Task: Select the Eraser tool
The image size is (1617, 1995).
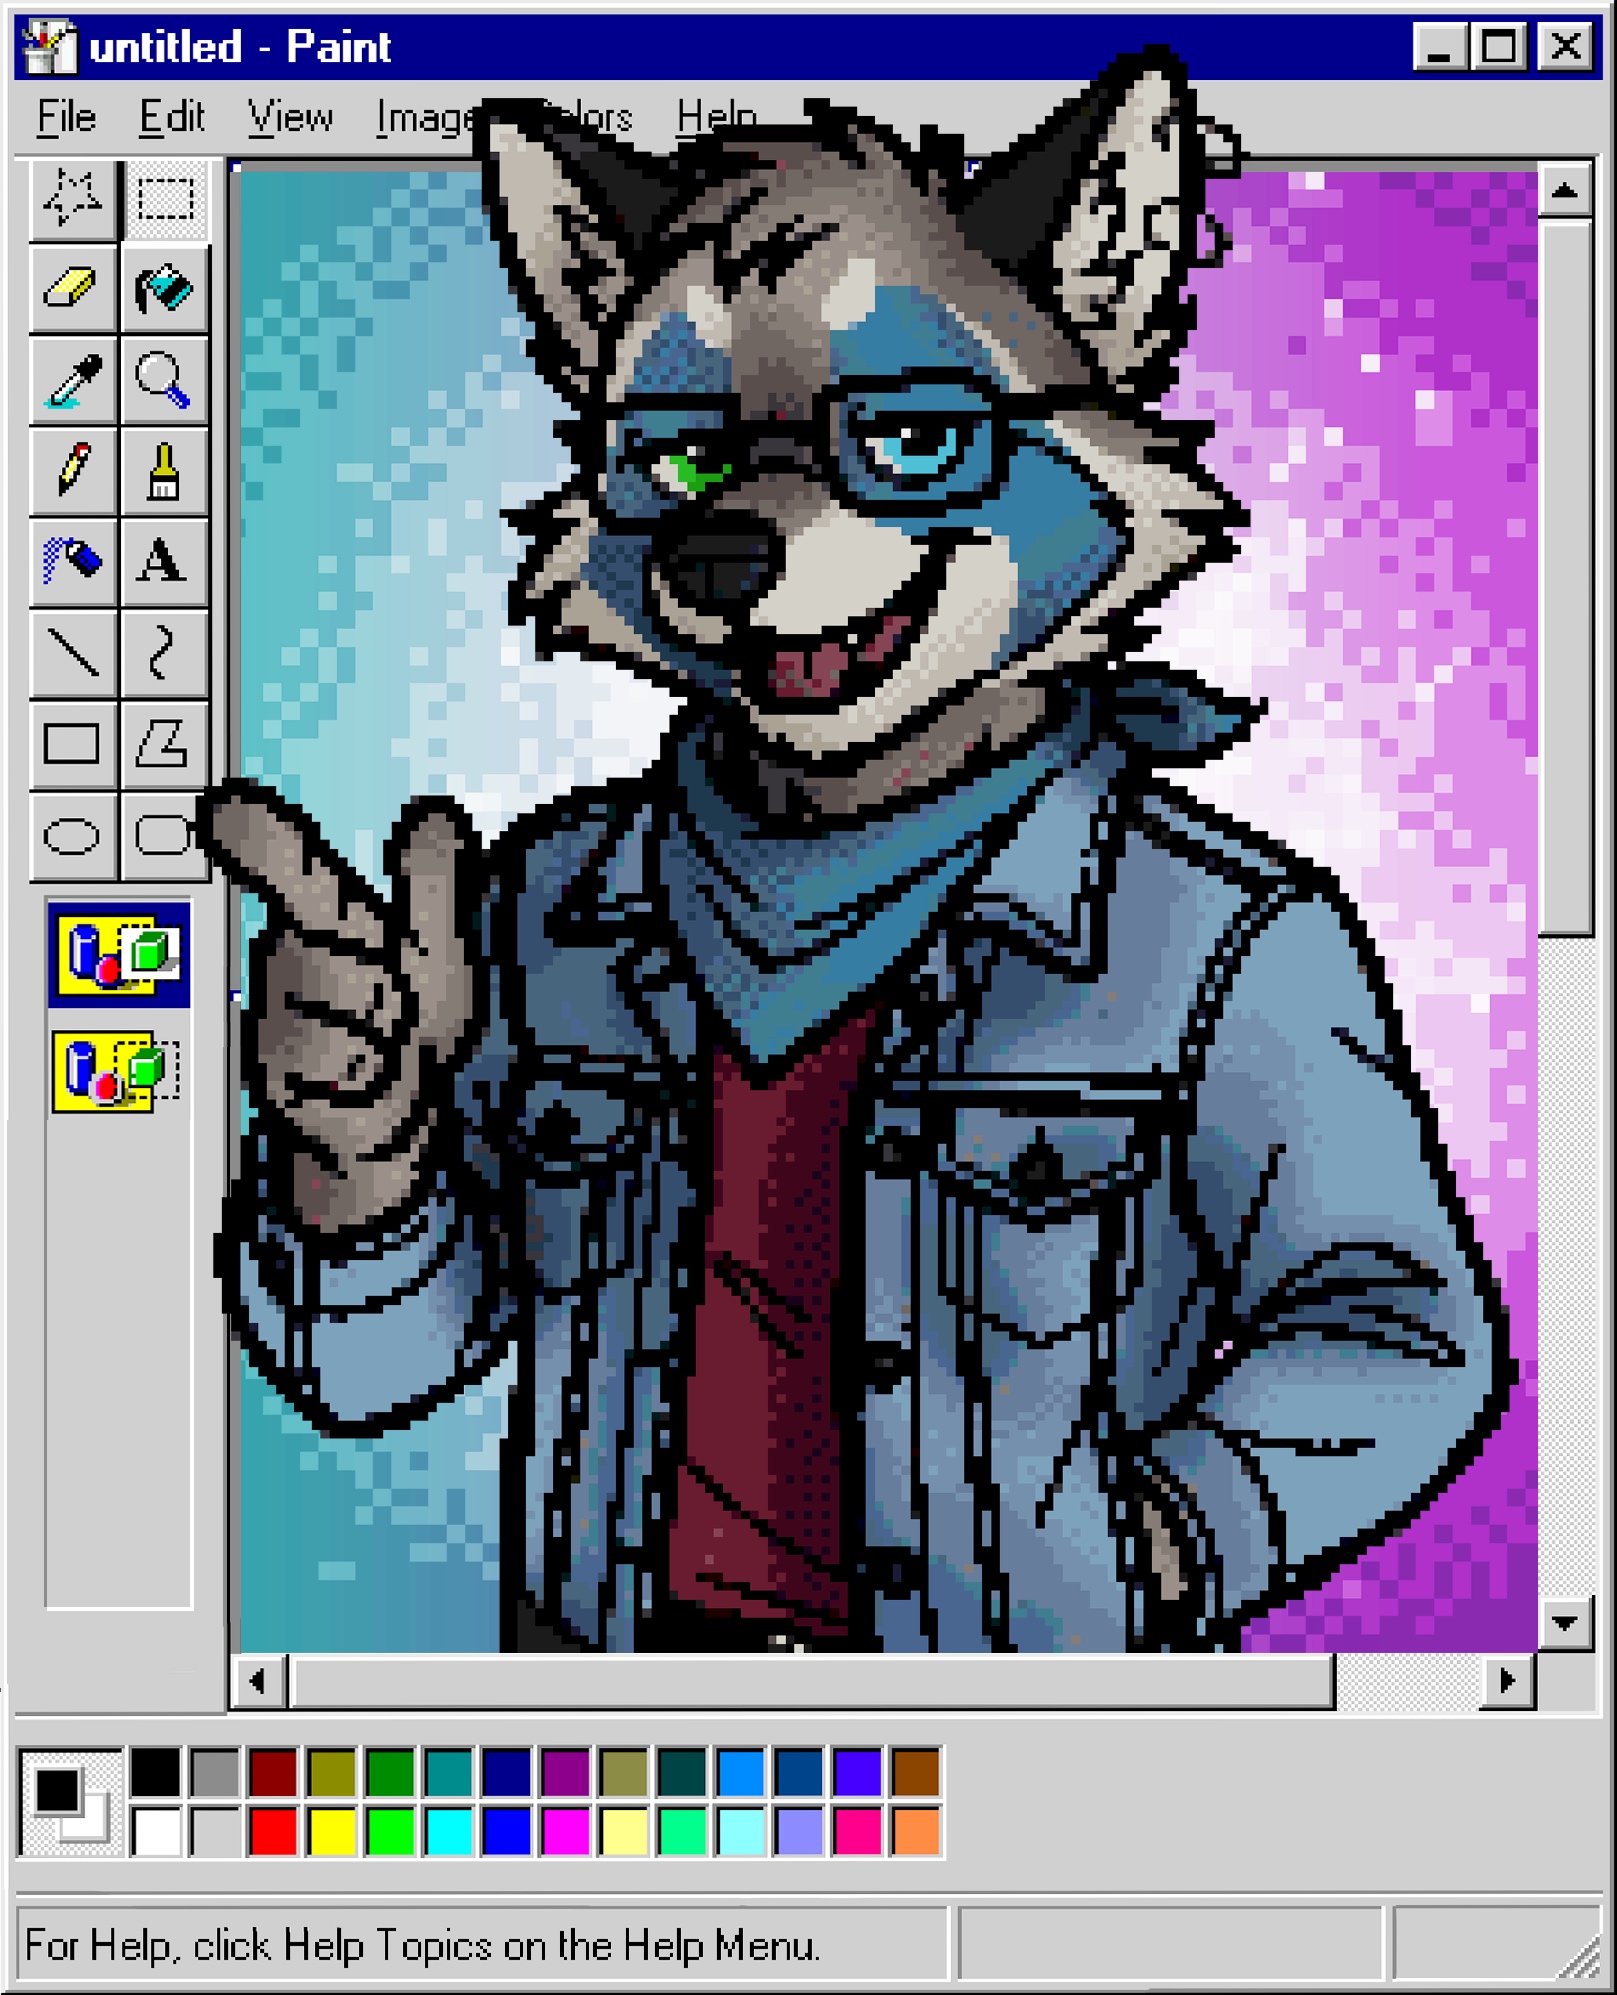Action: click(72, 289)
